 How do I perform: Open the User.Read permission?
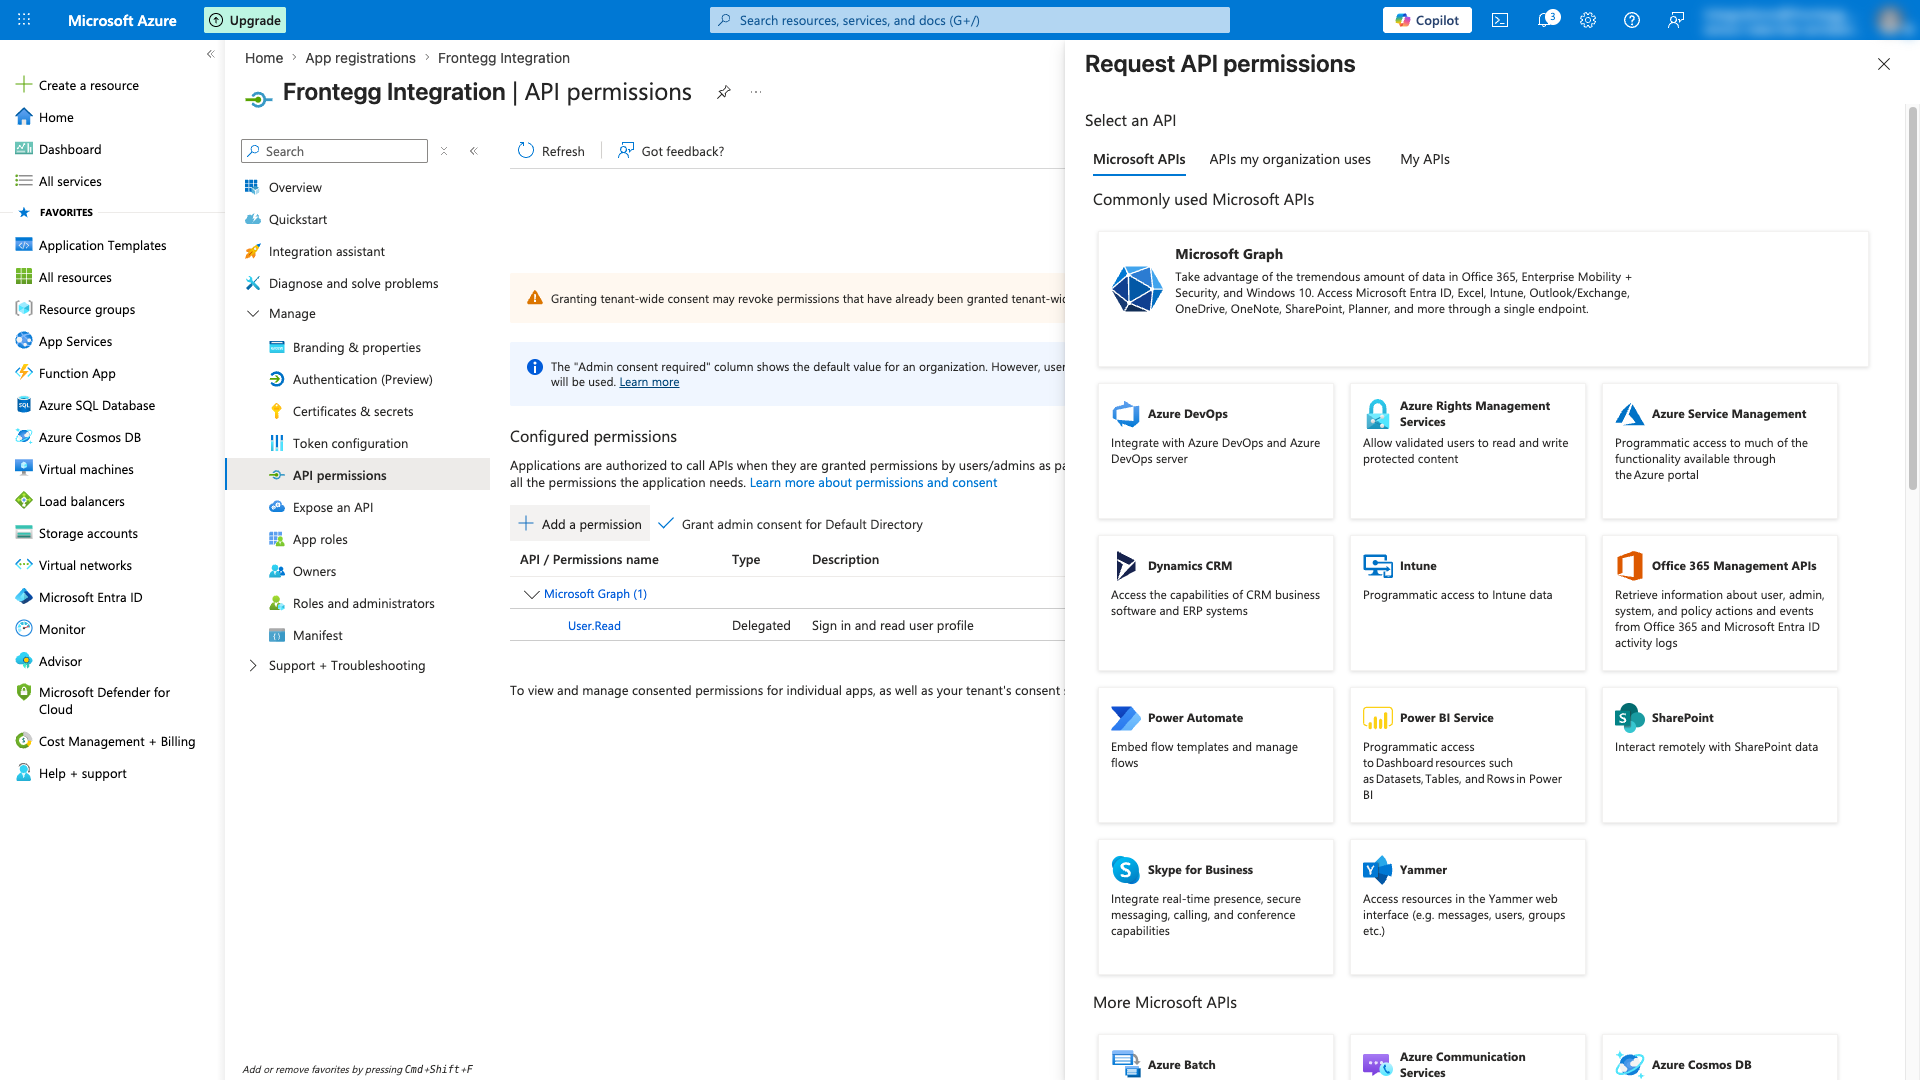click(x=594, y=626)
